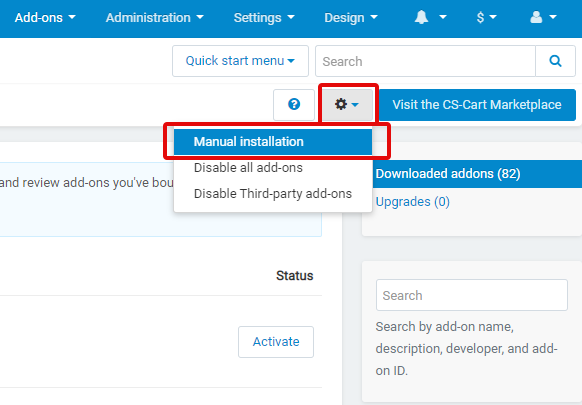Viewport: 582px width, 405px height.
Task: Expand the Add-ons menu
Action: click(45, 17)
